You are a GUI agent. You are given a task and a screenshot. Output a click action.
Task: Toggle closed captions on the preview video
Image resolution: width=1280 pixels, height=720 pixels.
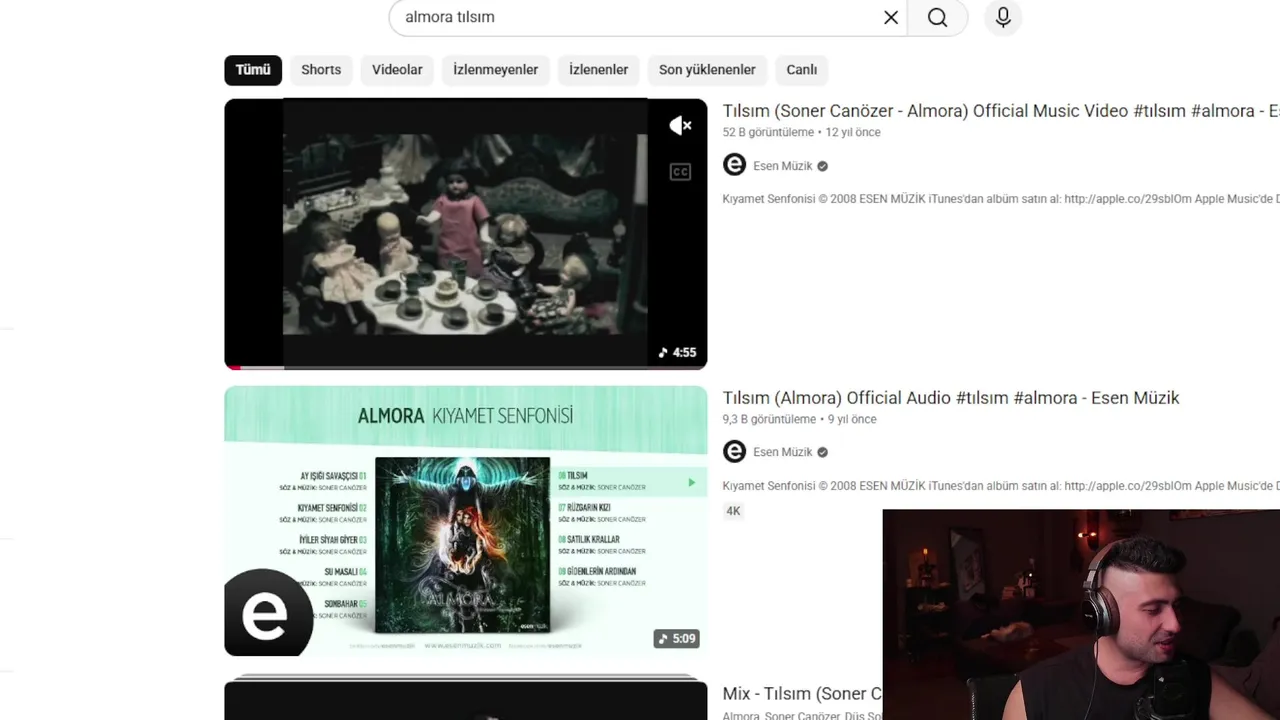(680, 172)
